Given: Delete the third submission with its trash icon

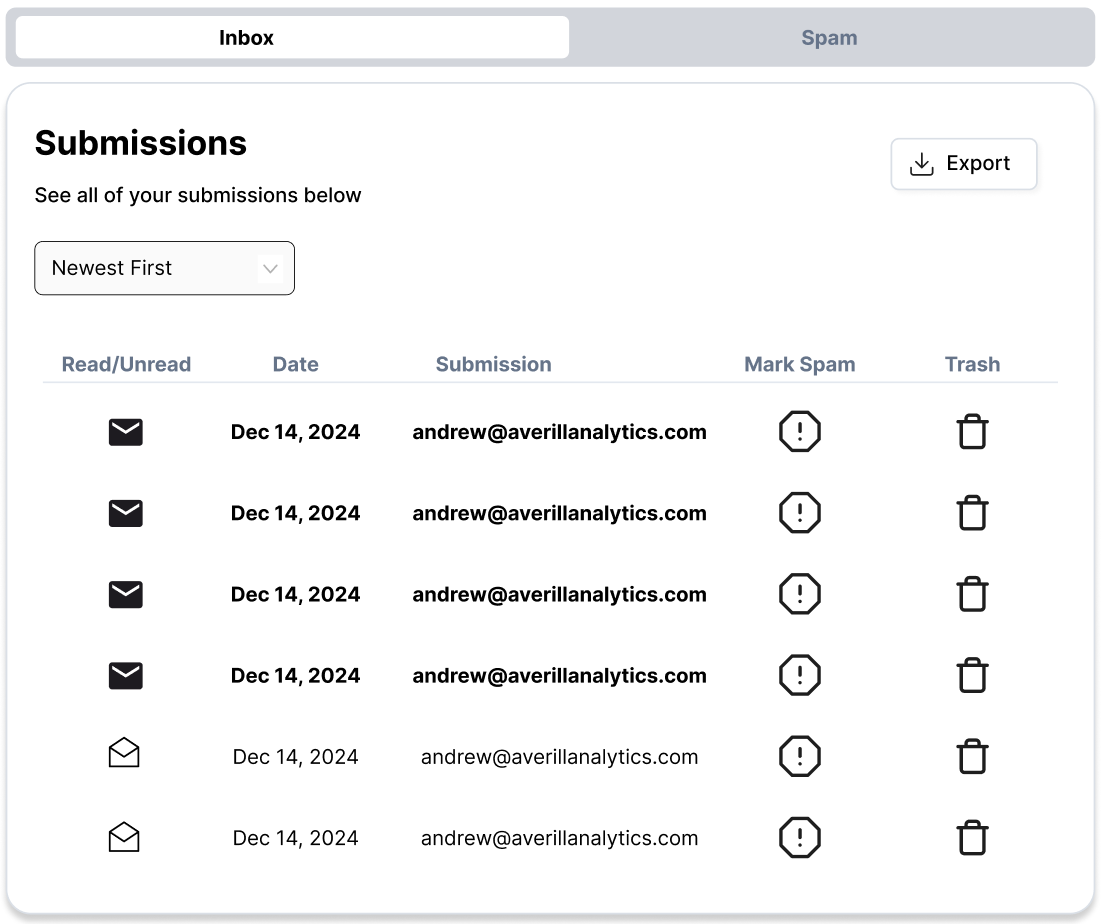Looking at the screenshot, I should click(x=972, y=593).
